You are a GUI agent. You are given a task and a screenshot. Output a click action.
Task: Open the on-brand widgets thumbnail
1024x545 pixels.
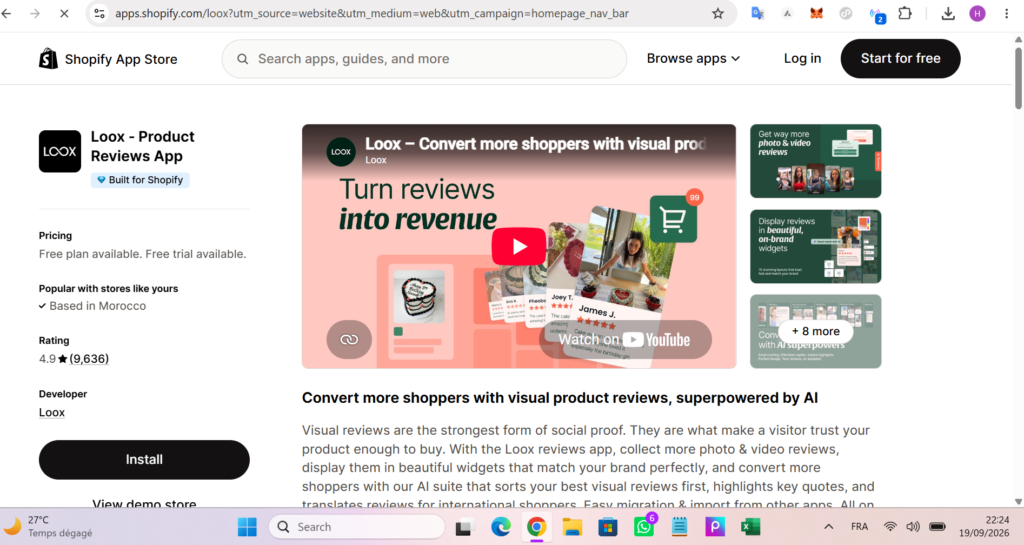point(815,246)
